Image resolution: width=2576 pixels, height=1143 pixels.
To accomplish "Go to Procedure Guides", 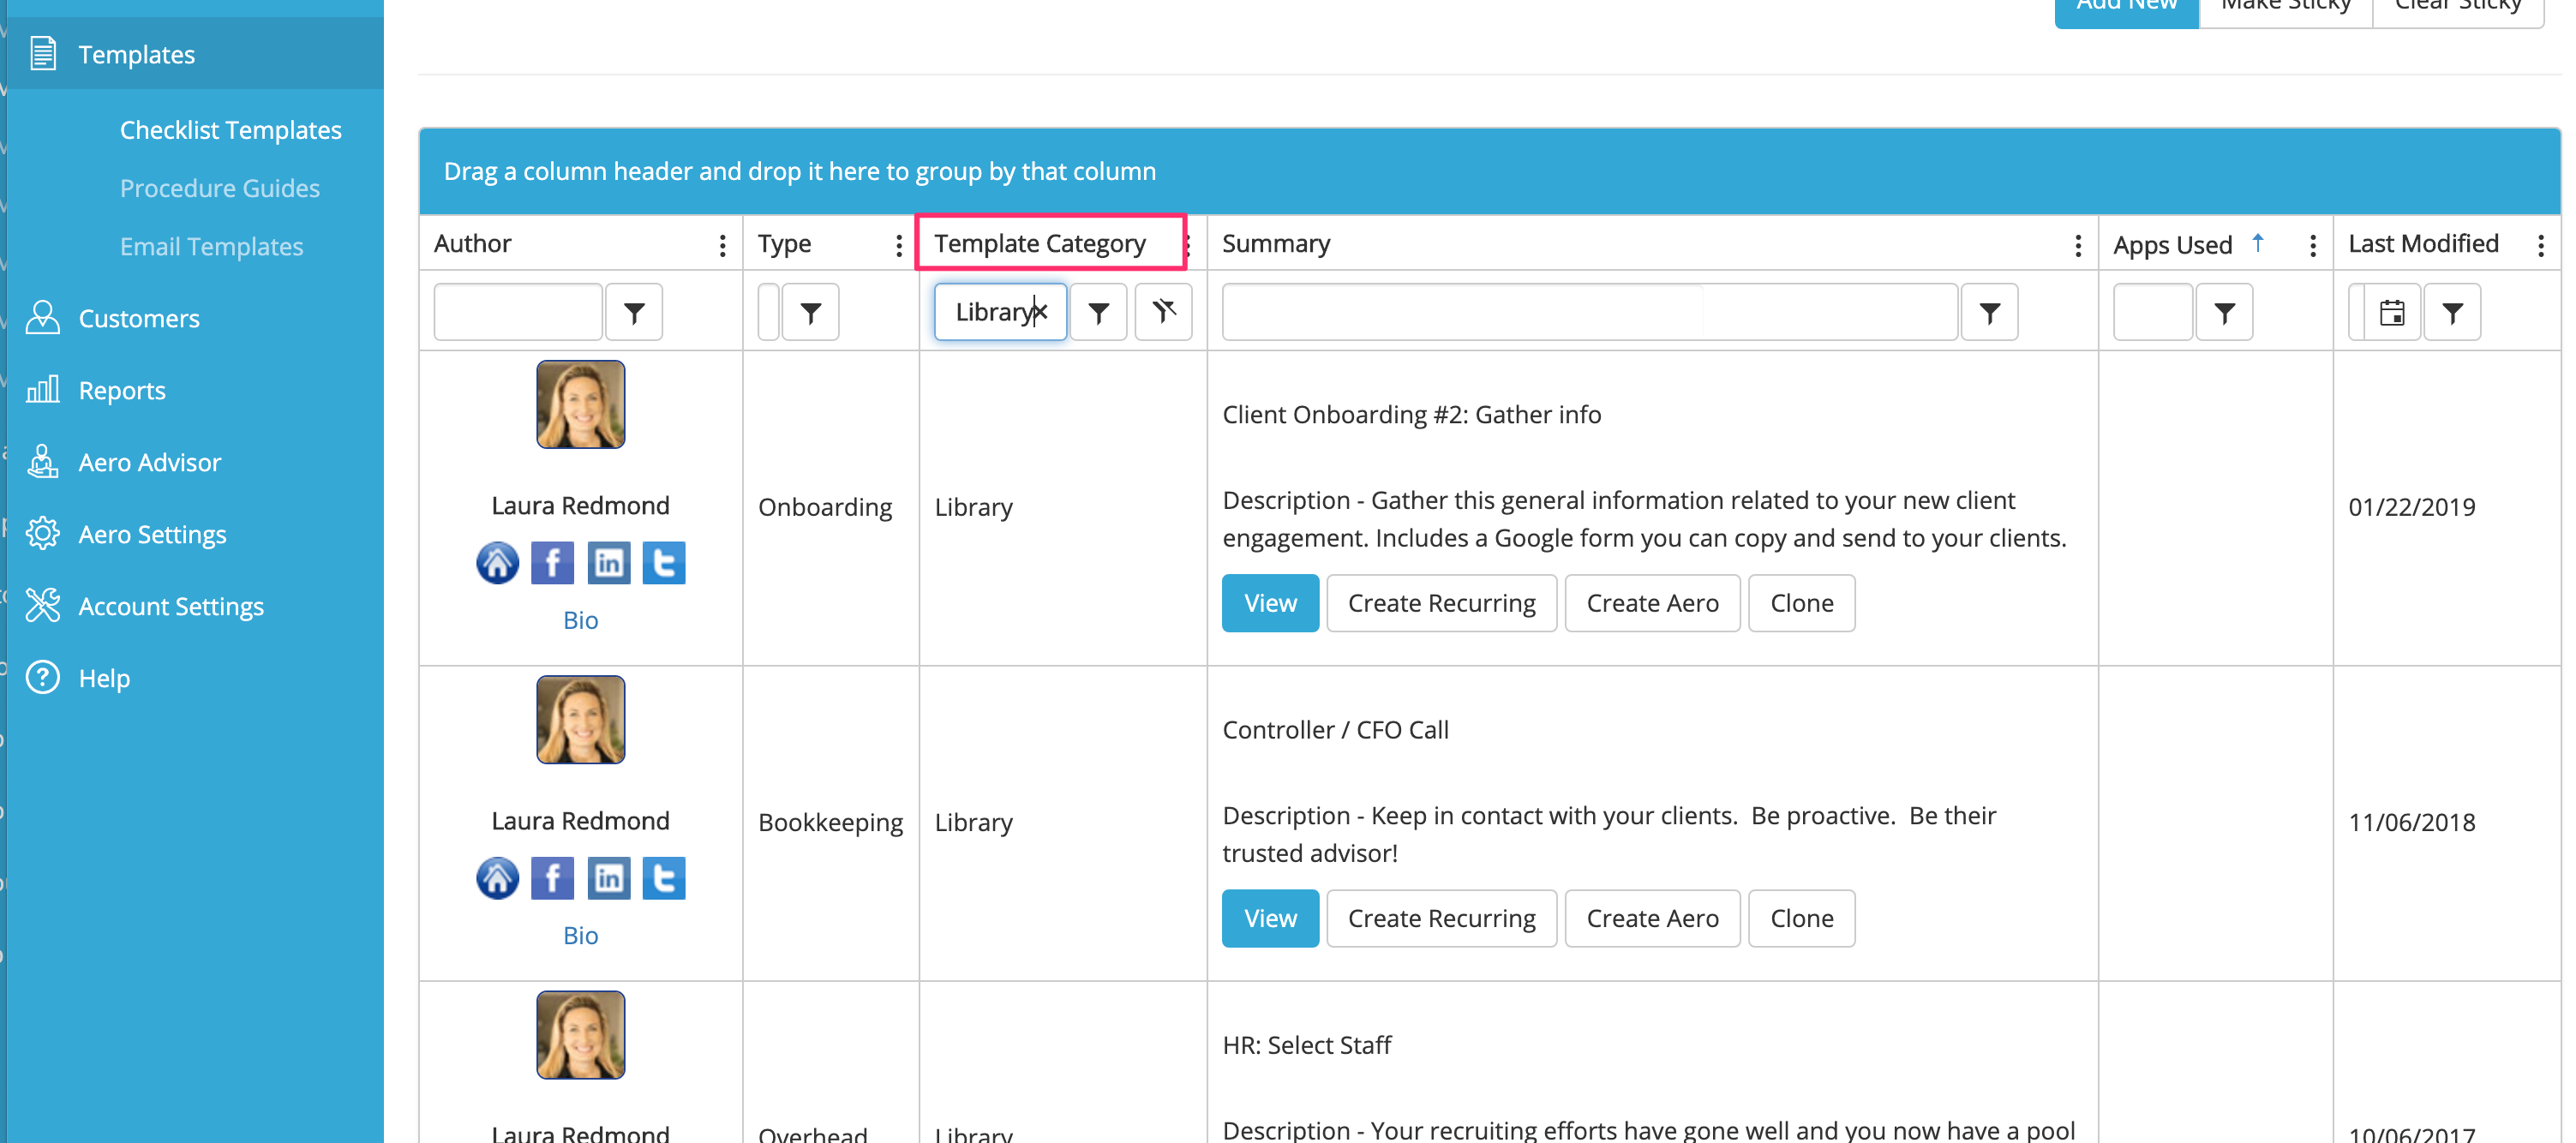I will pos(219,188).
